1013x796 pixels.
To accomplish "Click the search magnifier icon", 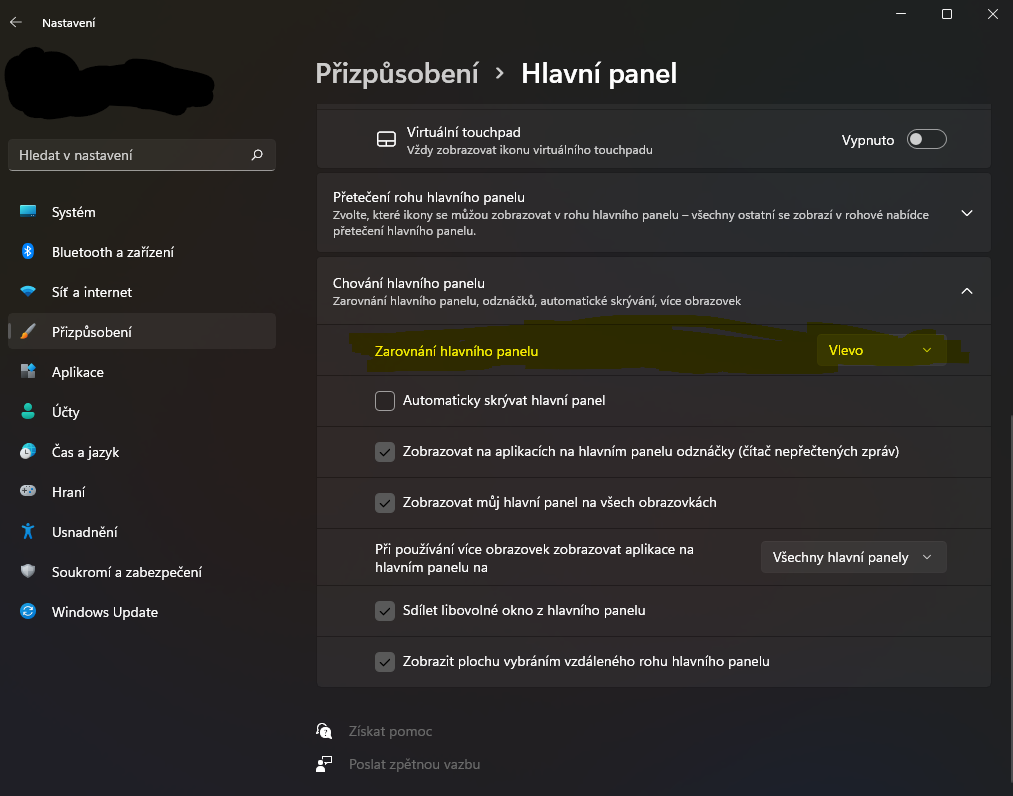I will 257,155.
